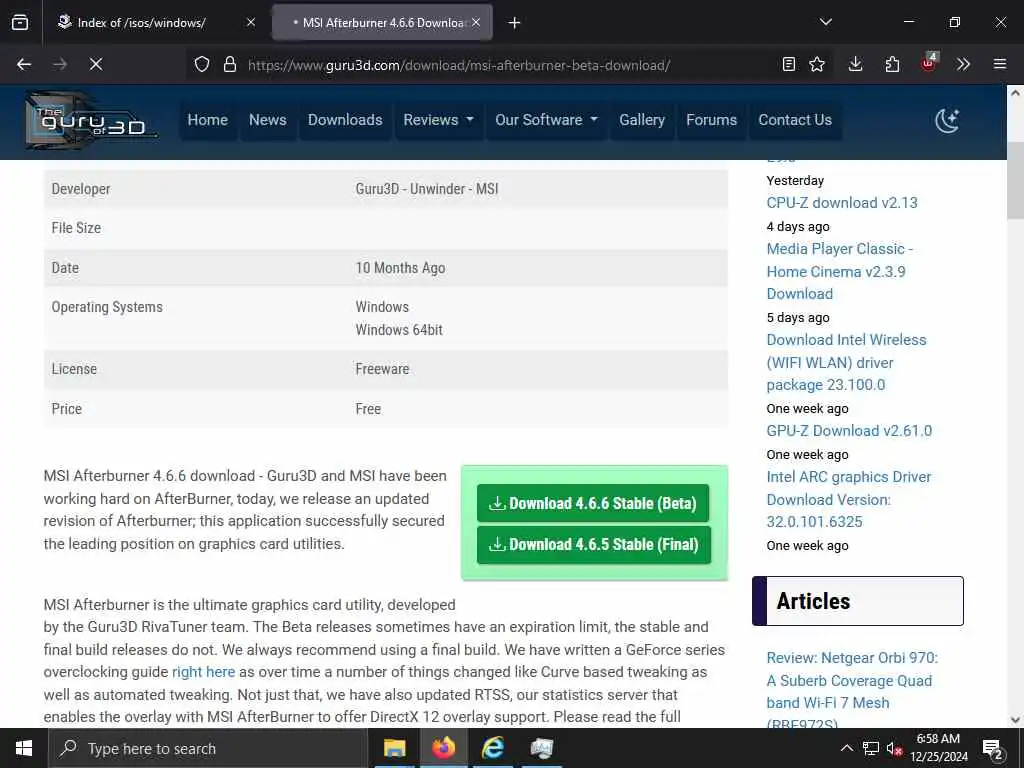
Task: Expand the Reviews dropdown menu
Action: tap(438, 120)
